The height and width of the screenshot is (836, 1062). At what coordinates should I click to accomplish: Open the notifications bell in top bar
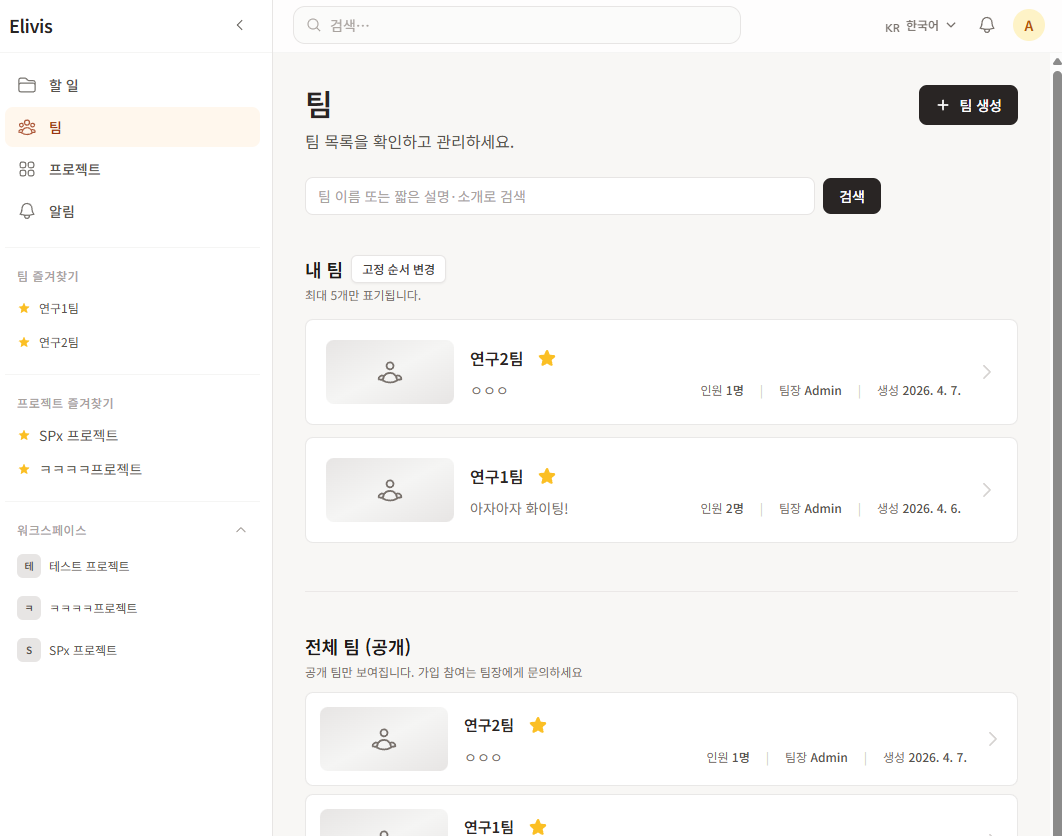[986, 26]
